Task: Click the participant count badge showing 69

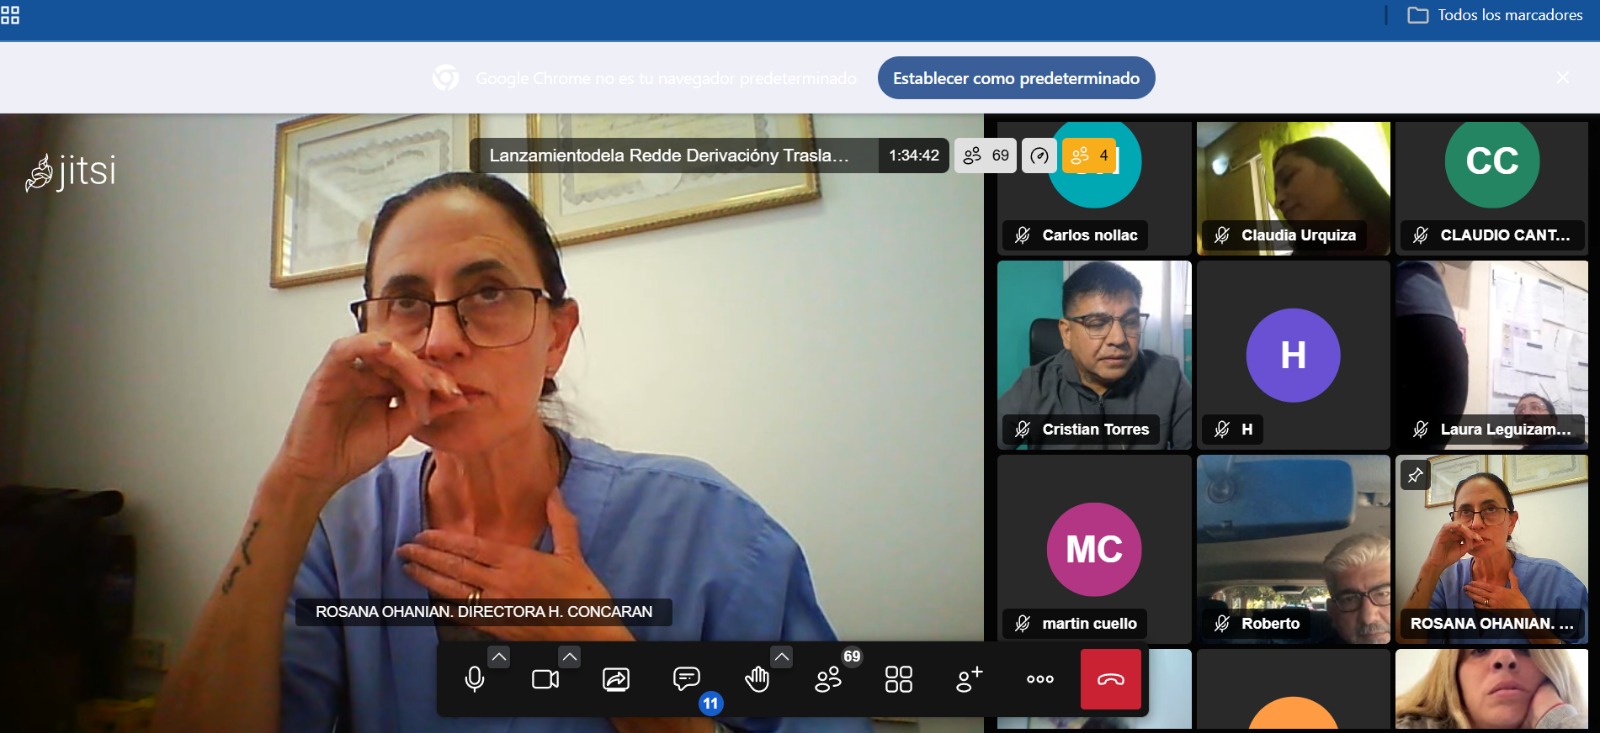Action: [986, 155]
